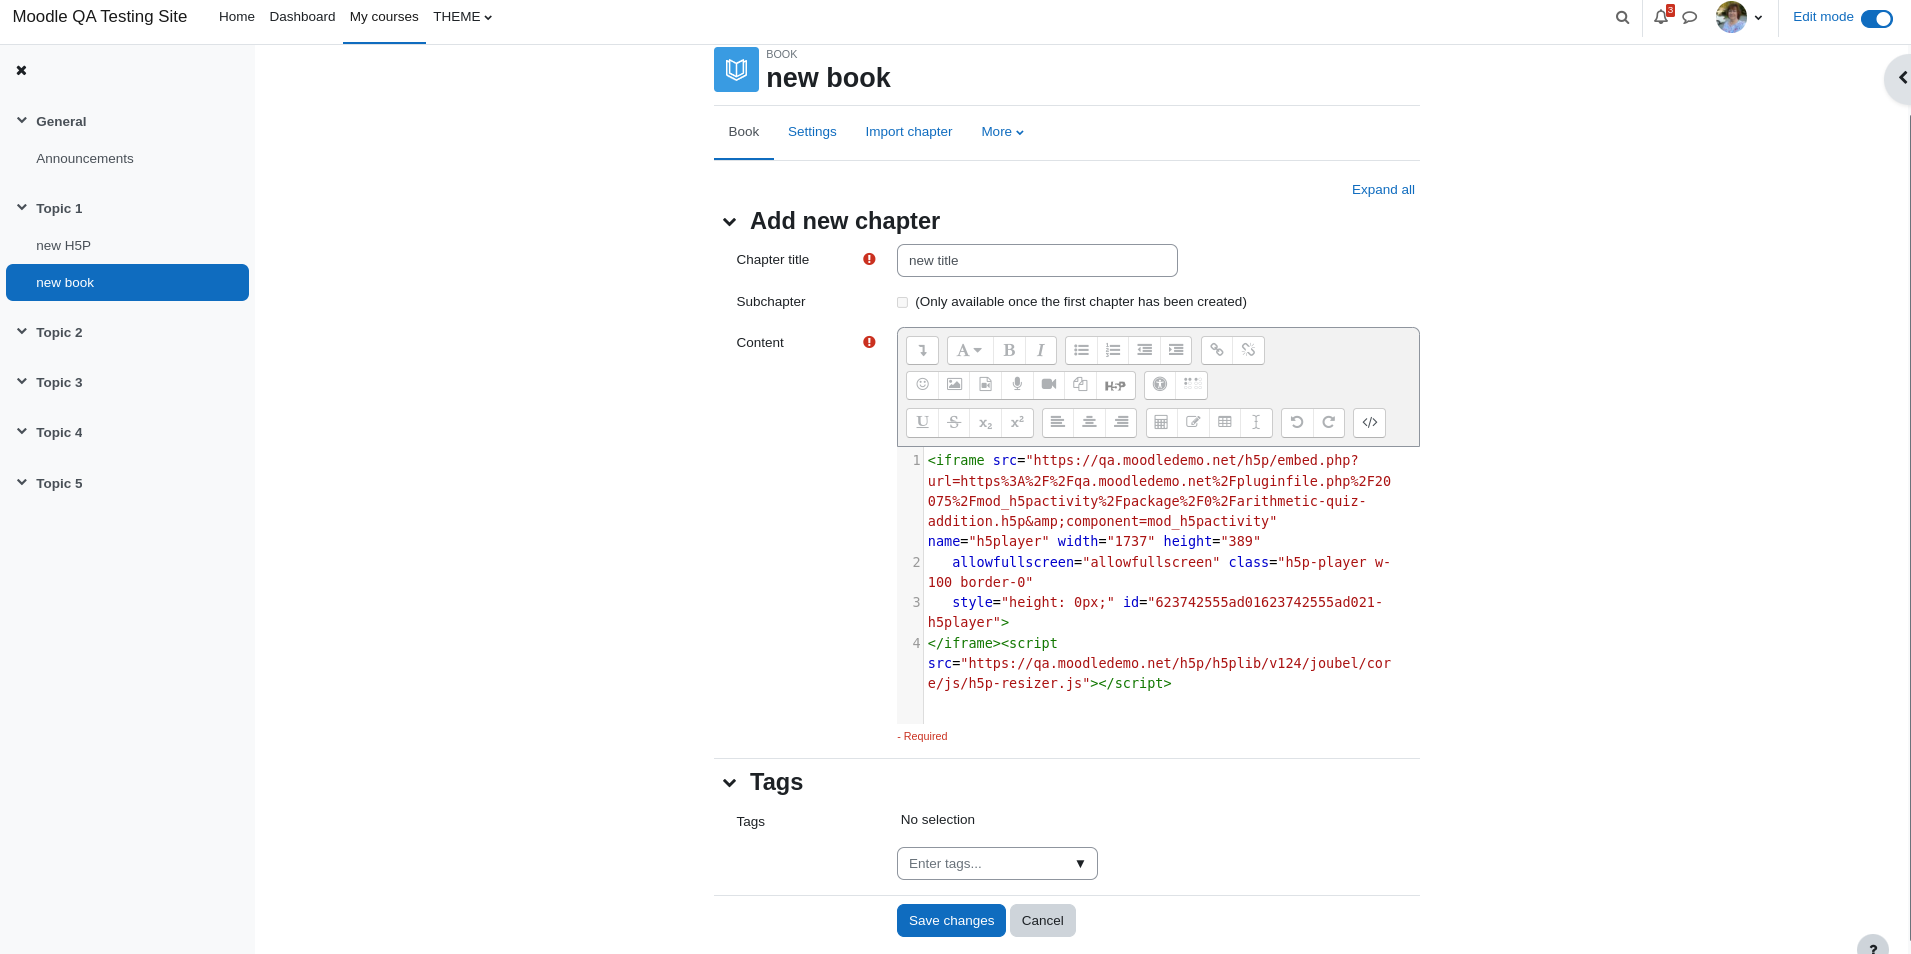
Task: Switch off Edit mode toggle
Action: pyautogui.click(x=1876, y=18)
